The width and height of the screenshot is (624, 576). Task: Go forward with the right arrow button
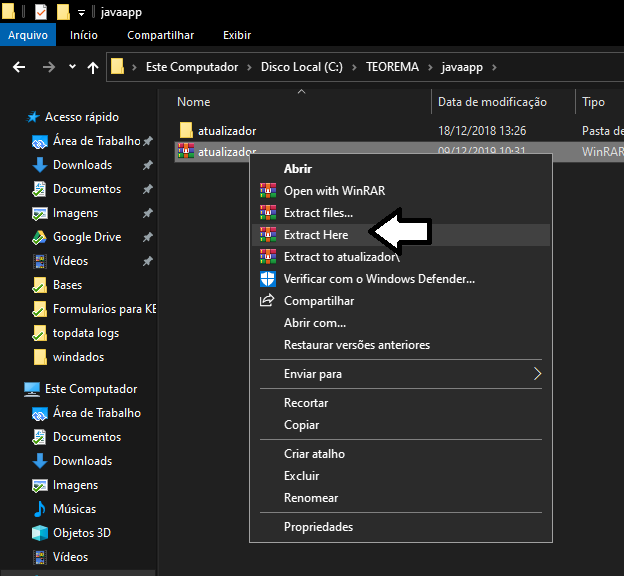(49, 67)
